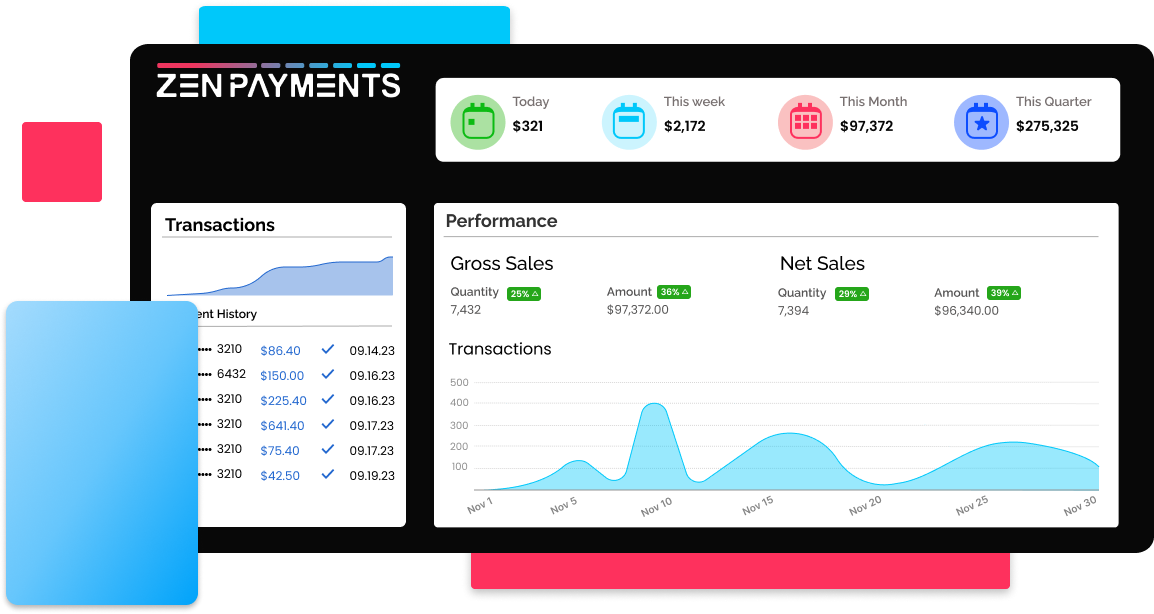Click the checkmark beside $42.50
The image size is (1154, 614).
(328, 475)
